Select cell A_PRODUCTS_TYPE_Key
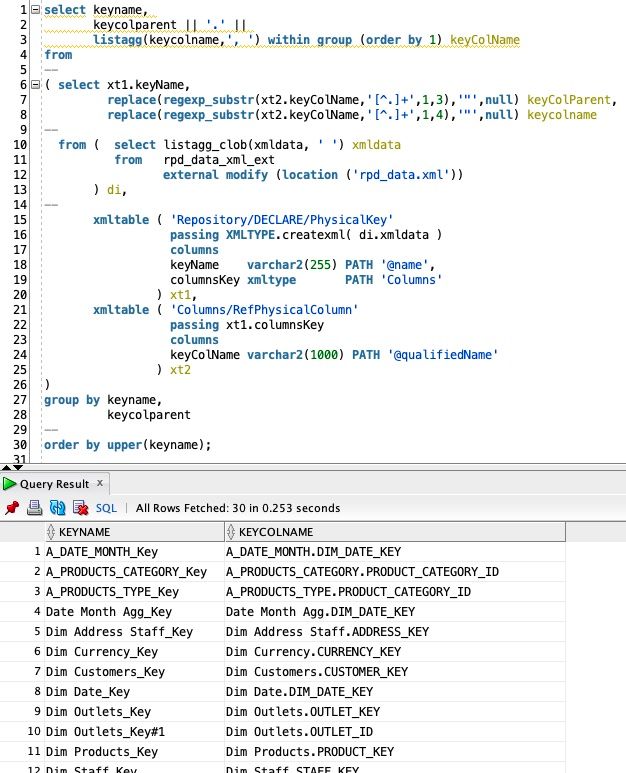 click(135, 592)
